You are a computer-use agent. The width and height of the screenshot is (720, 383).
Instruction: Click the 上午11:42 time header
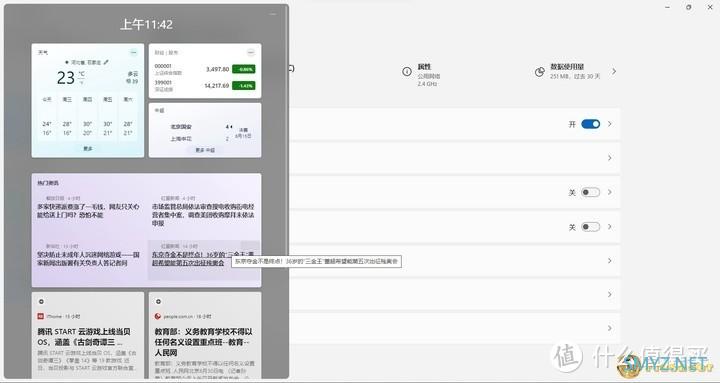click(146, 24)
